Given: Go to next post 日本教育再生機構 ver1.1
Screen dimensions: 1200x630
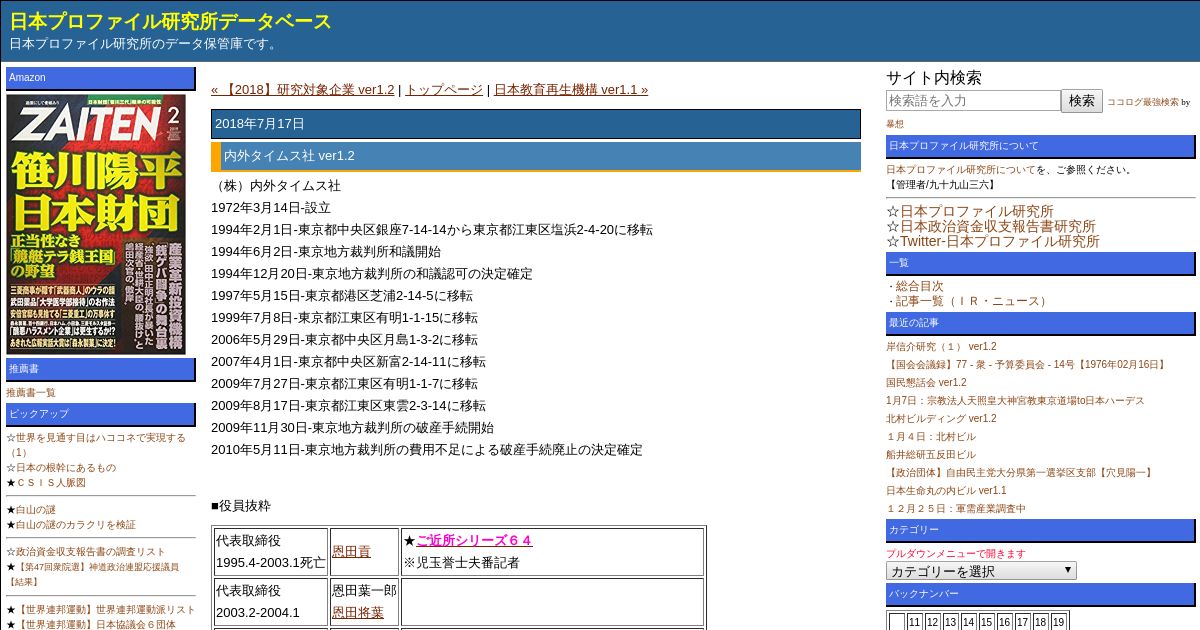Looking at the screenshot, I should pyautogui.click(x=571, y=89).
